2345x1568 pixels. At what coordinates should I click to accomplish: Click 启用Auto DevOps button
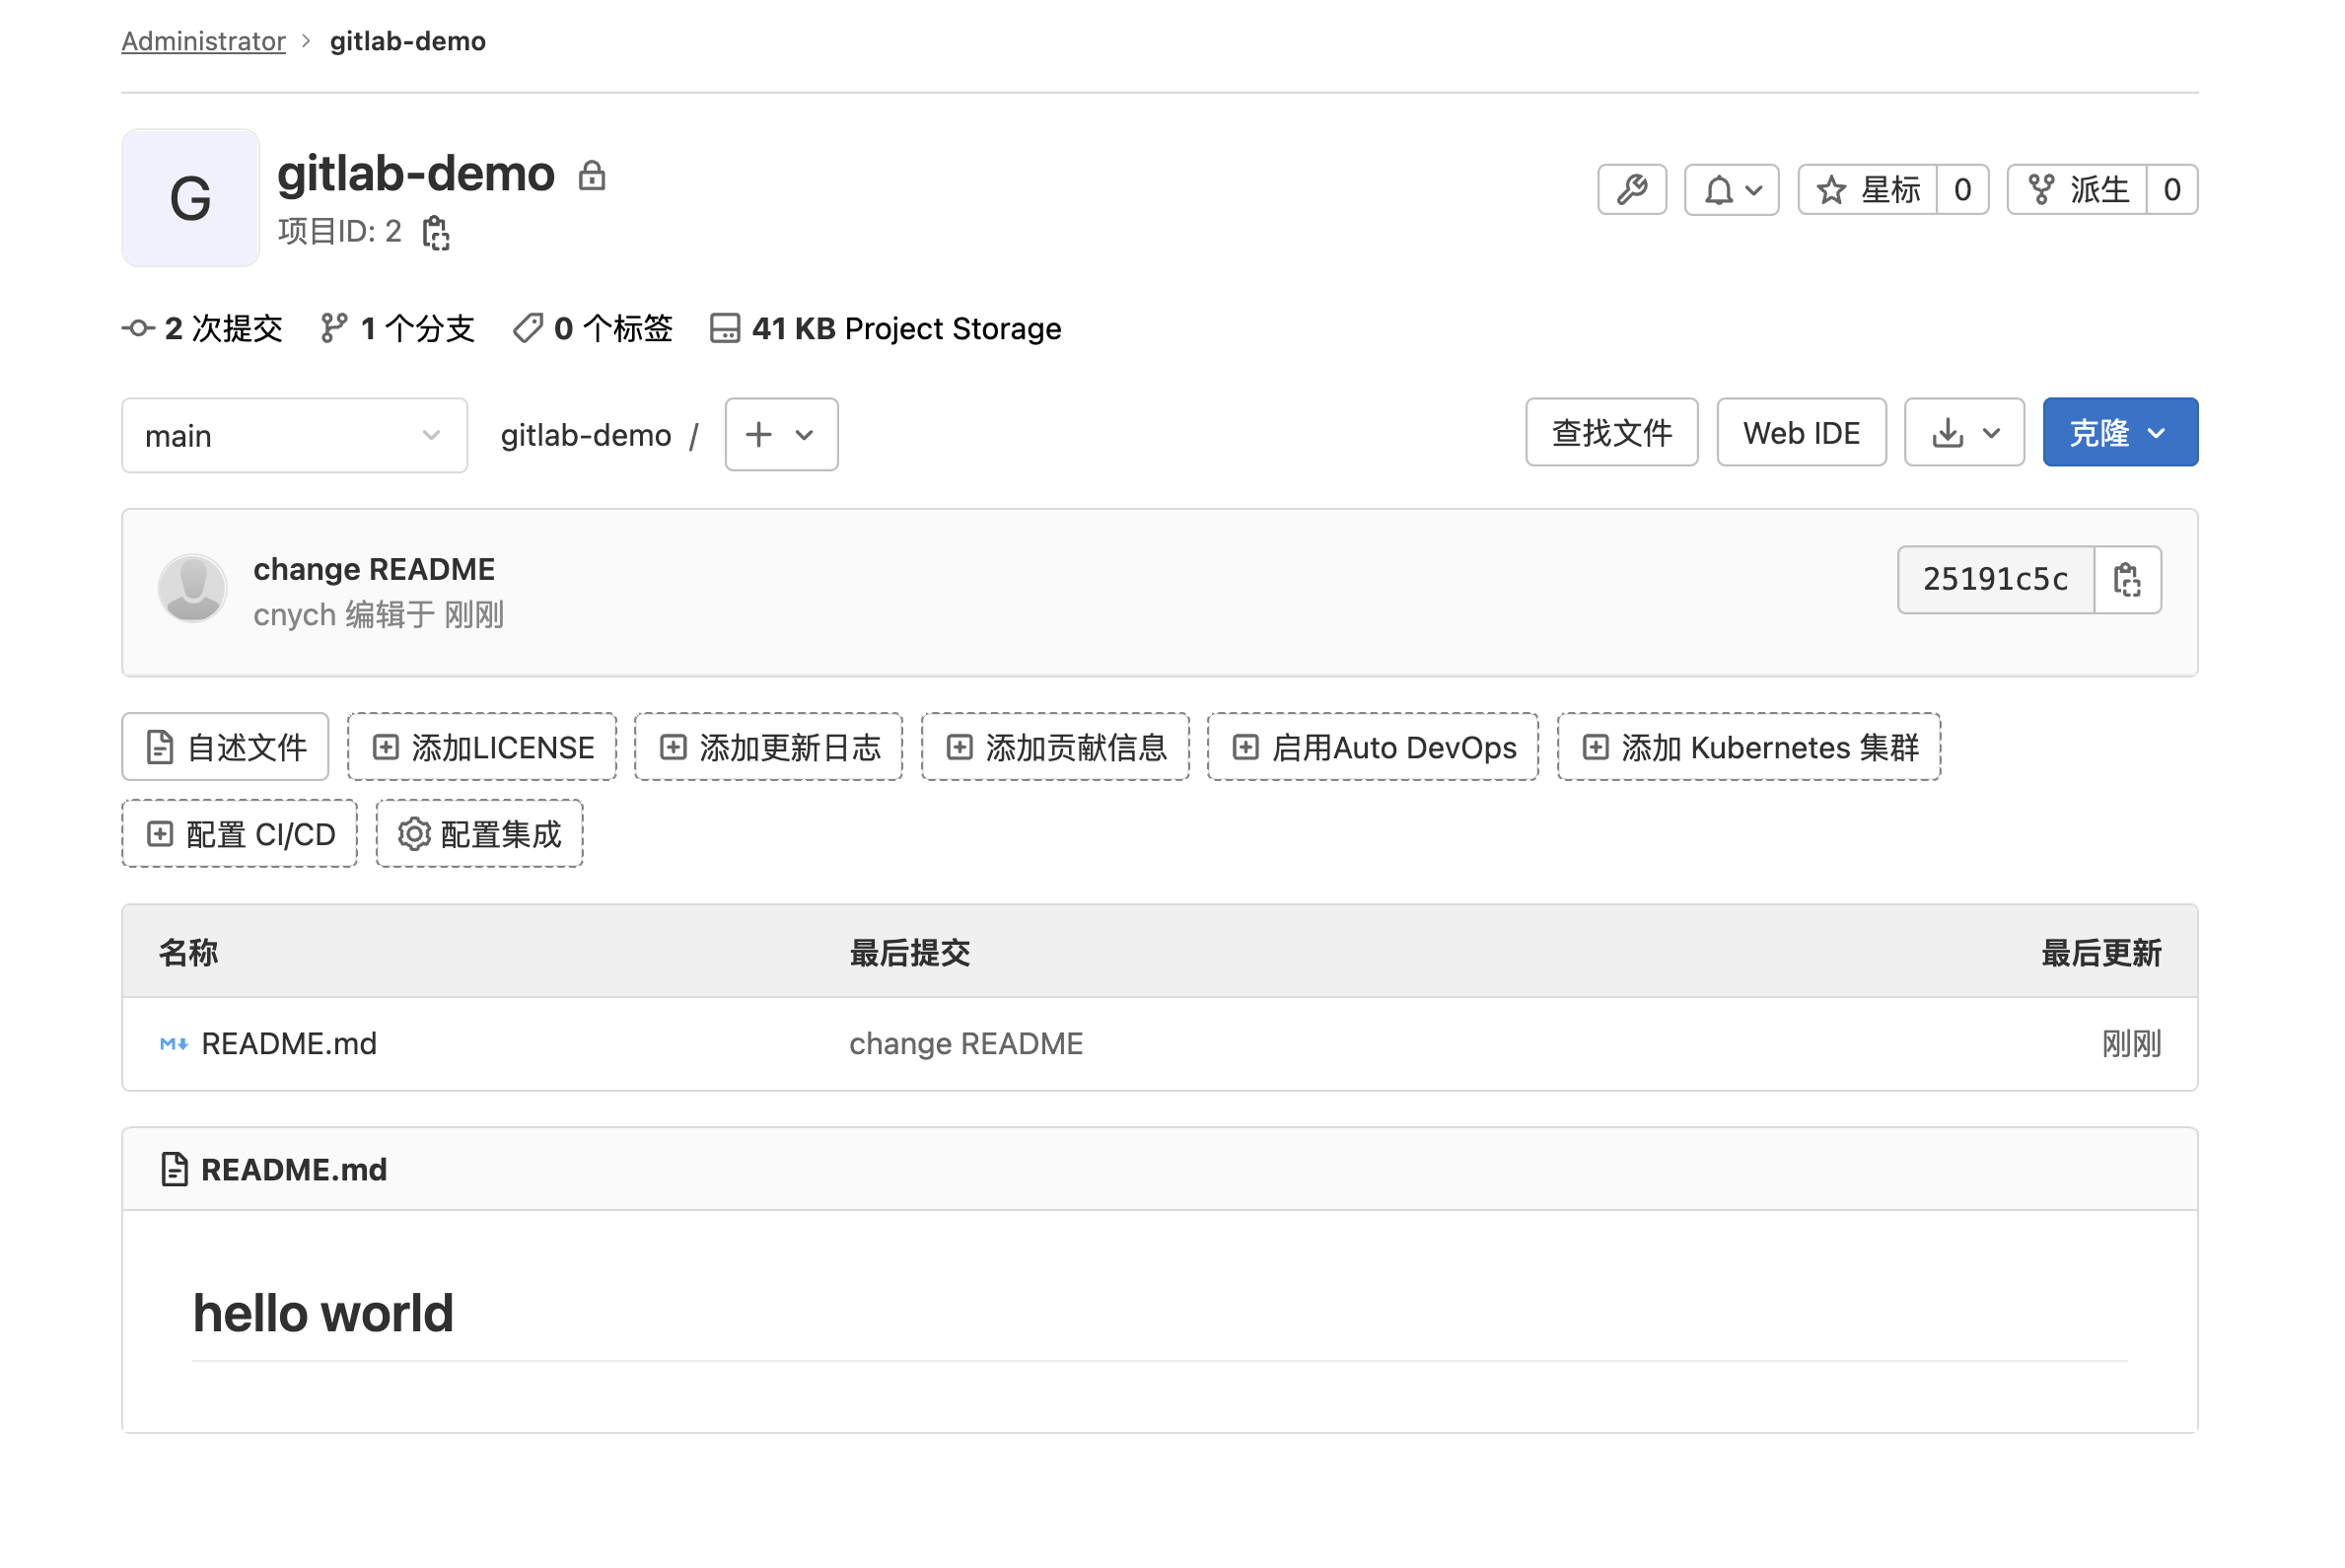1373,747
